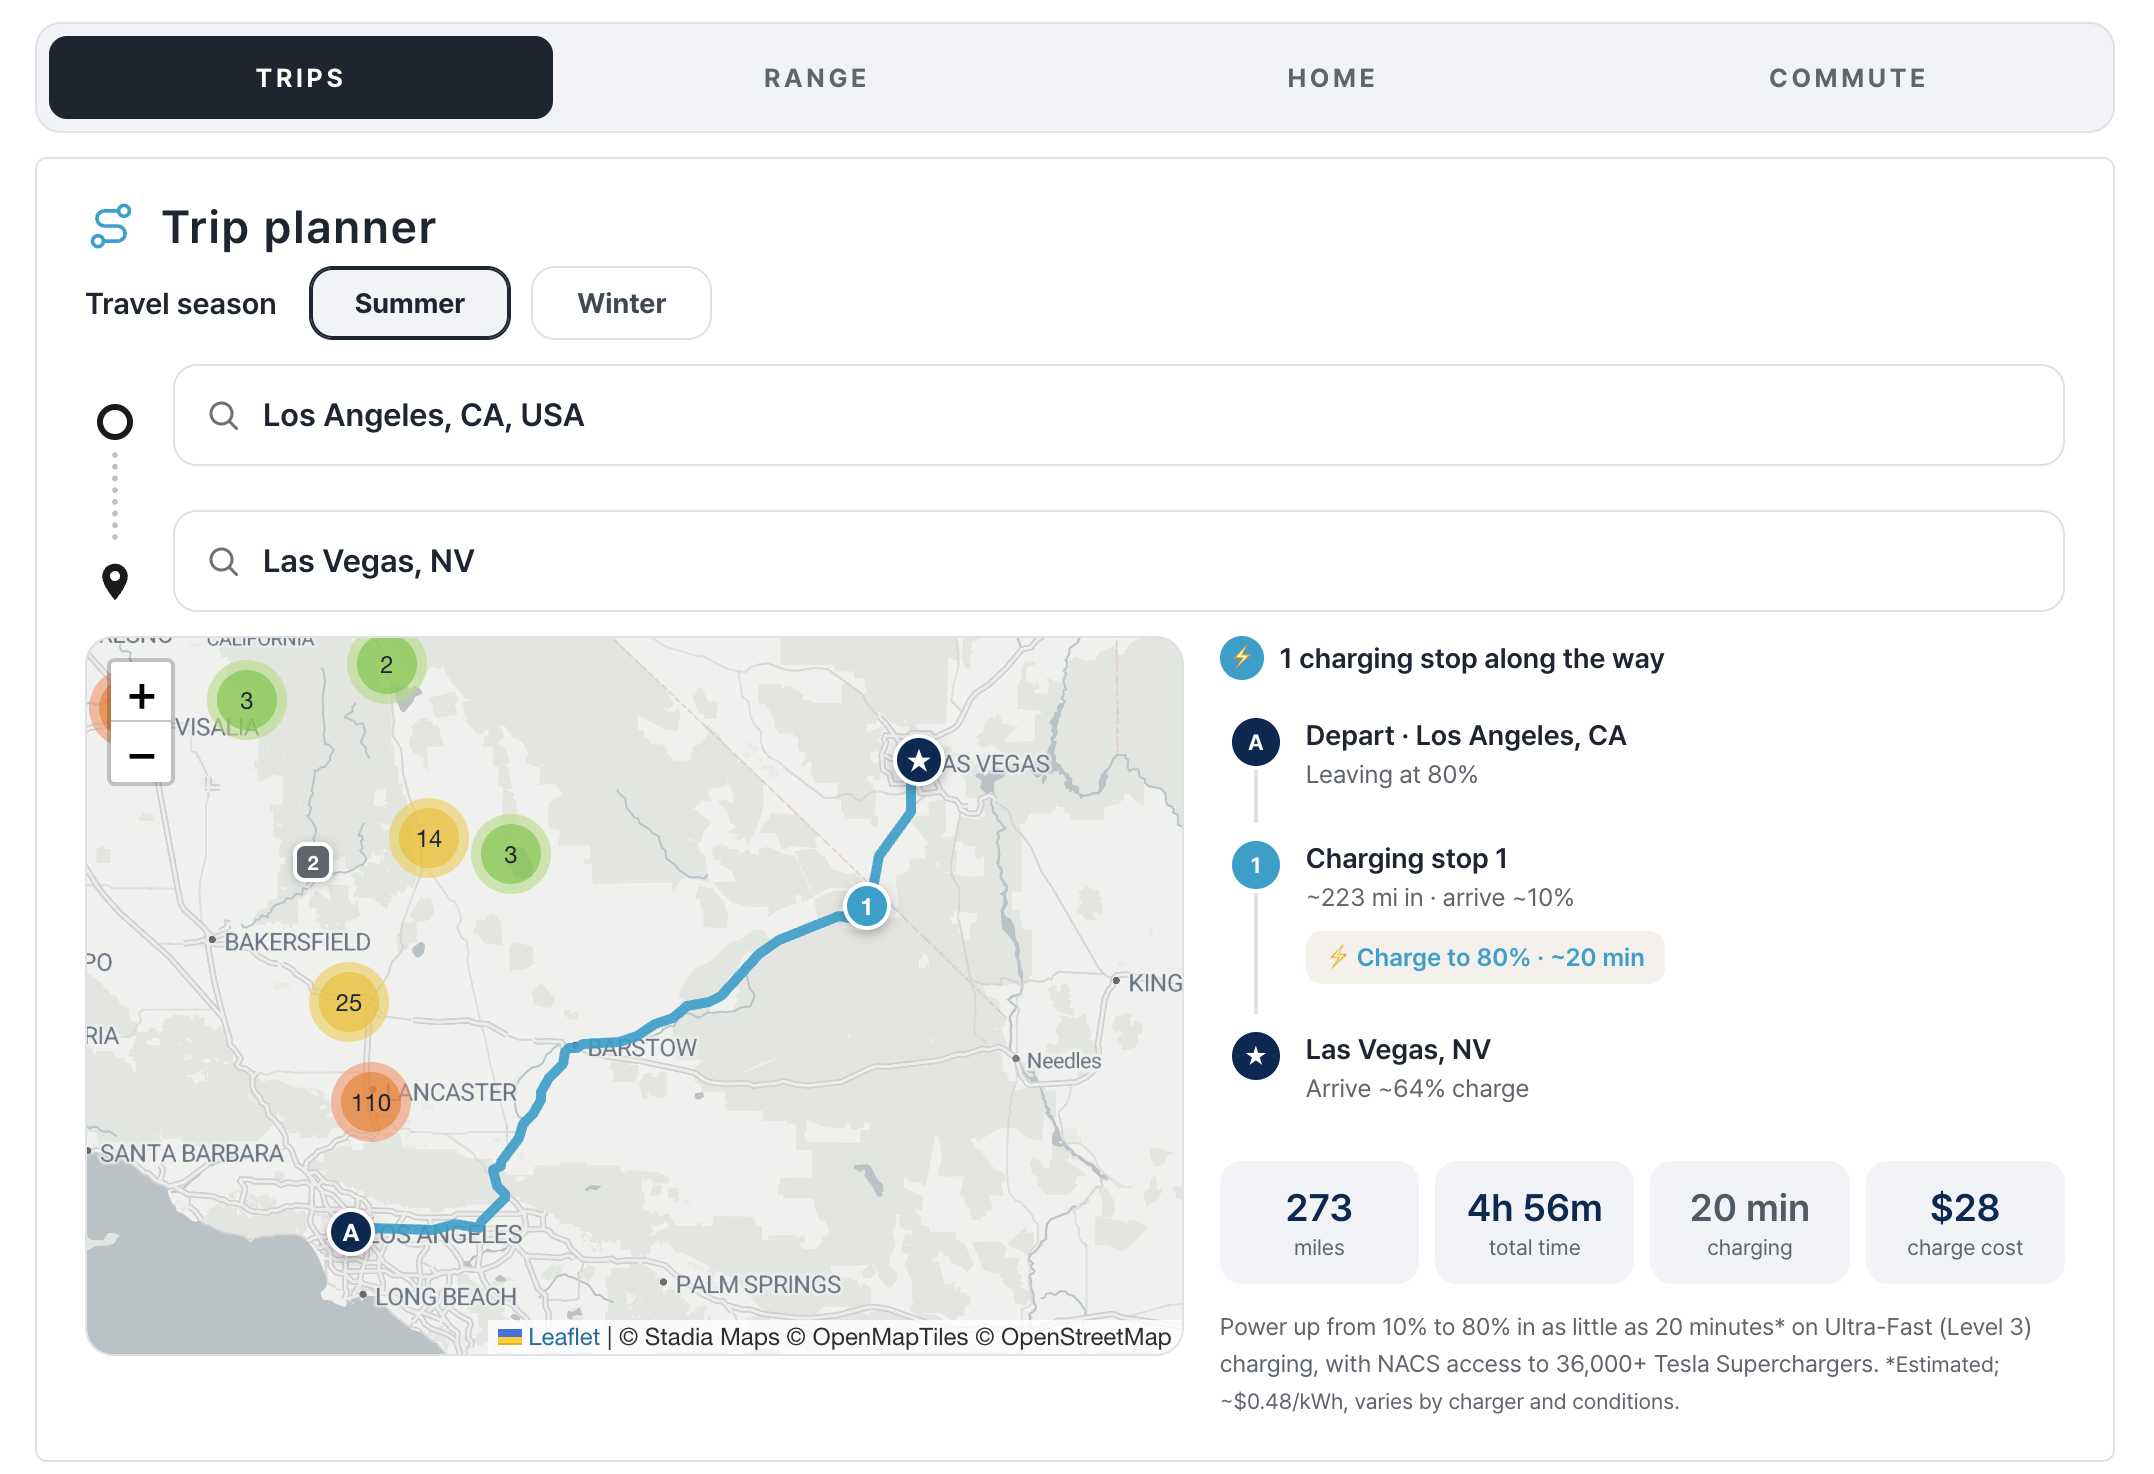
Task: Zoom in on the map
Action: 141,695
